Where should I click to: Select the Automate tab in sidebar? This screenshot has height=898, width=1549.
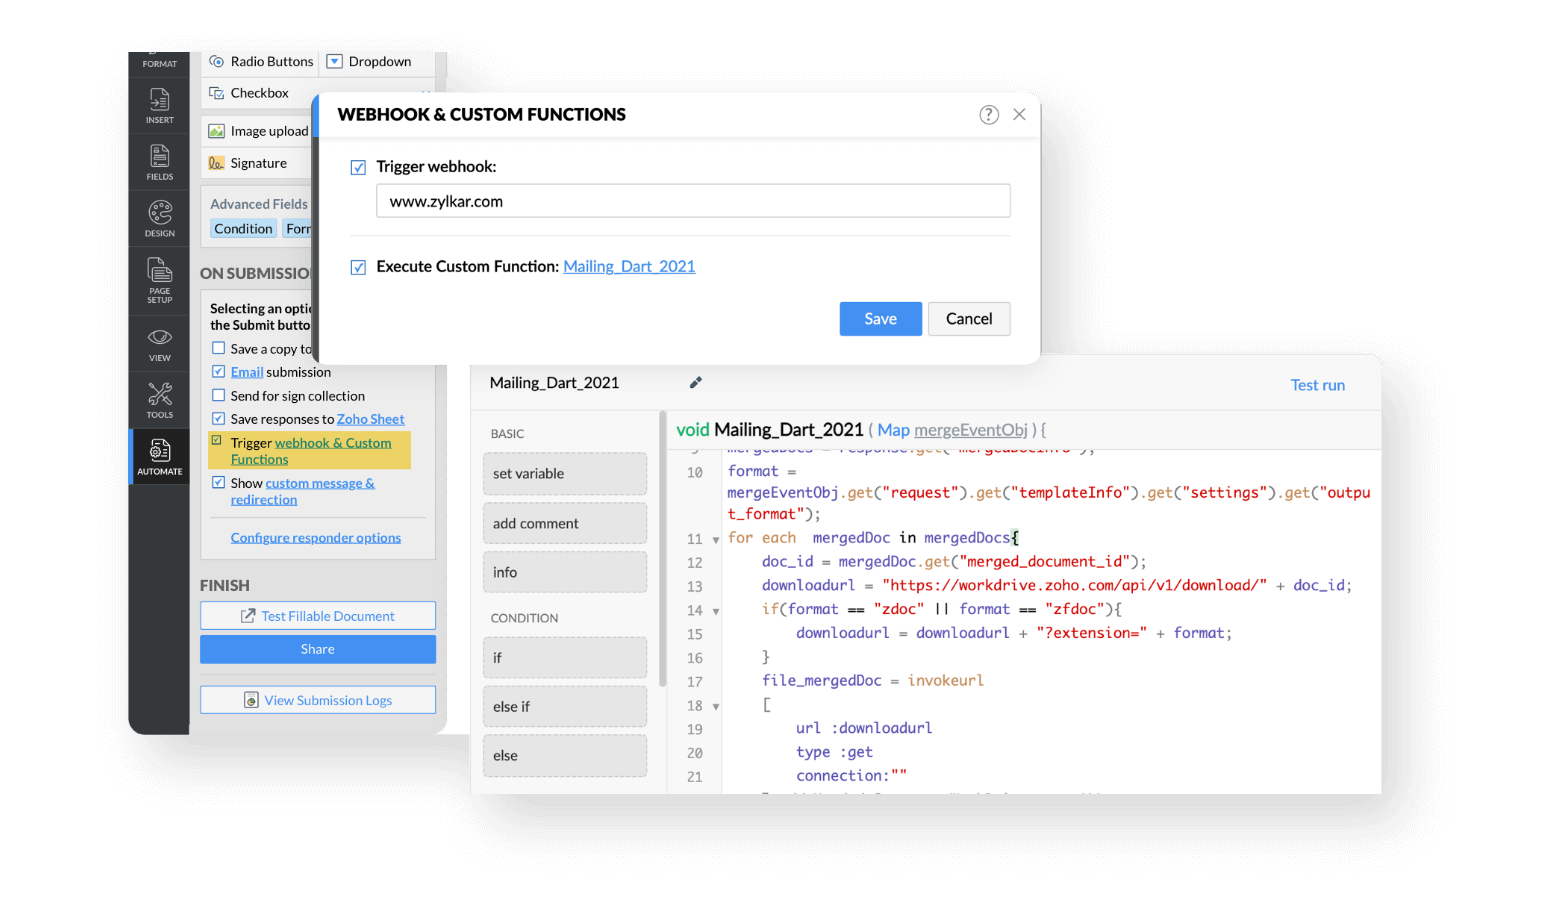(159, 456)
